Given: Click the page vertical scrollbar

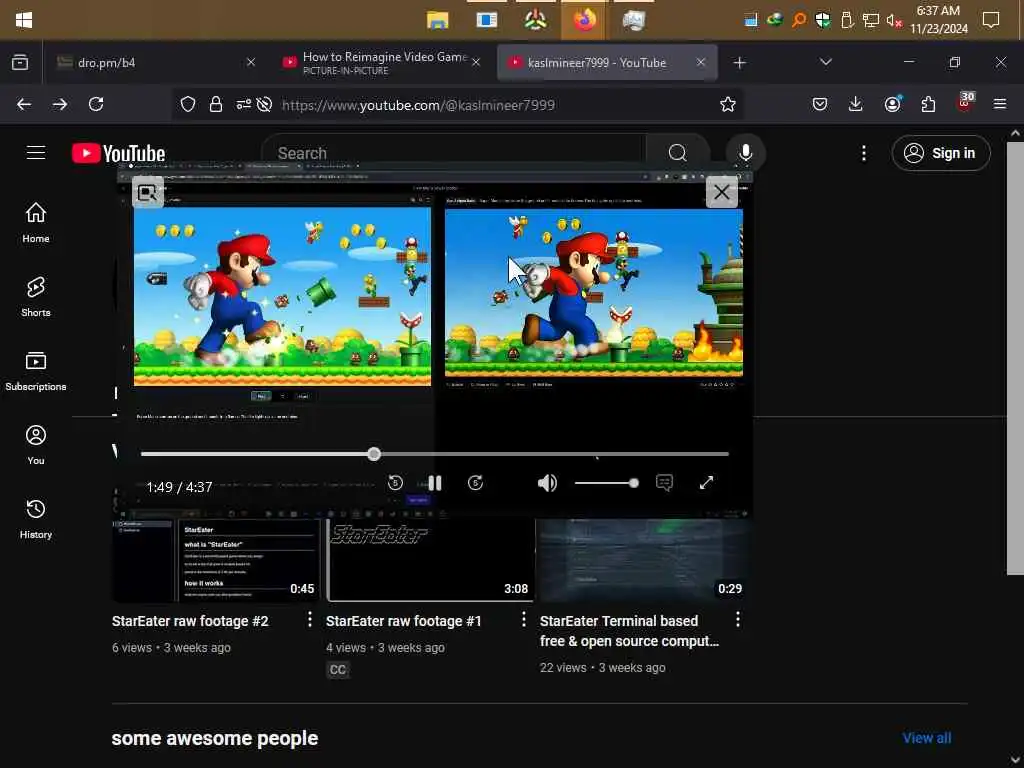Looking at the screenshot, I should pos(1015,358).
